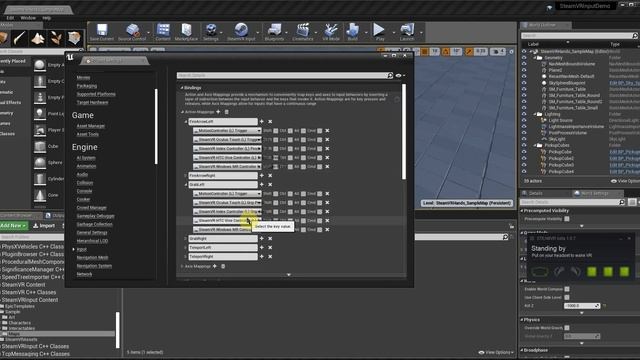Click the Add New button in Content Browser
The width and height of the screenshot is (640, 360).
pos(13,225)
